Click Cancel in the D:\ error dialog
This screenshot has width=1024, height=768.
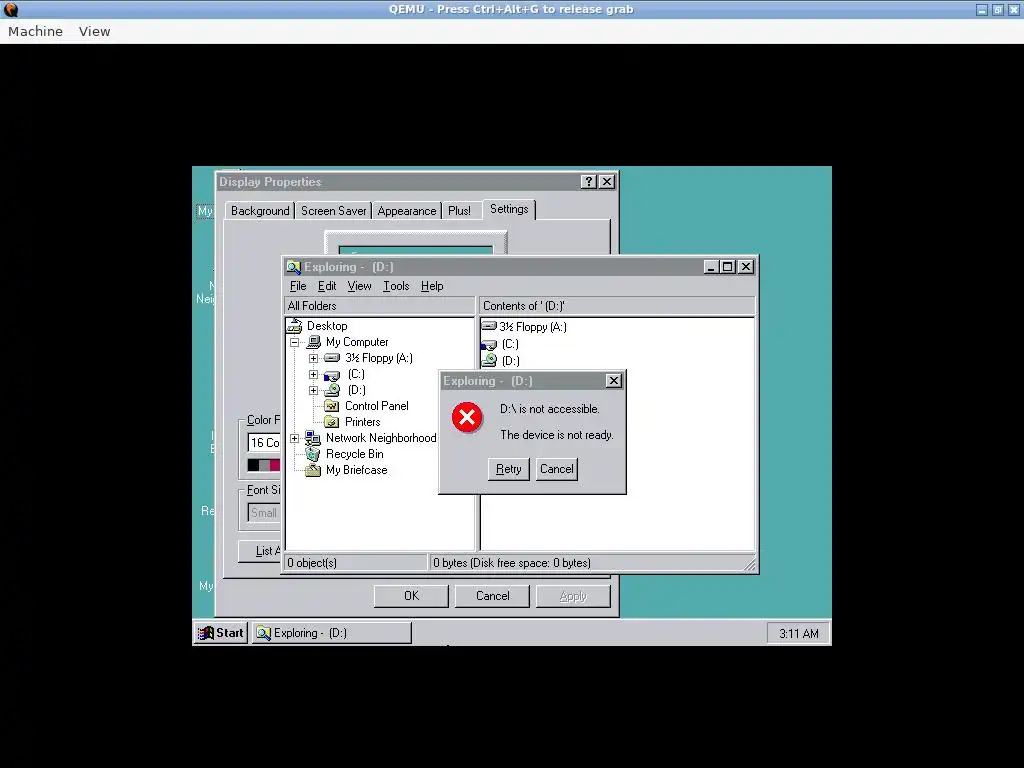pos(556,469)
